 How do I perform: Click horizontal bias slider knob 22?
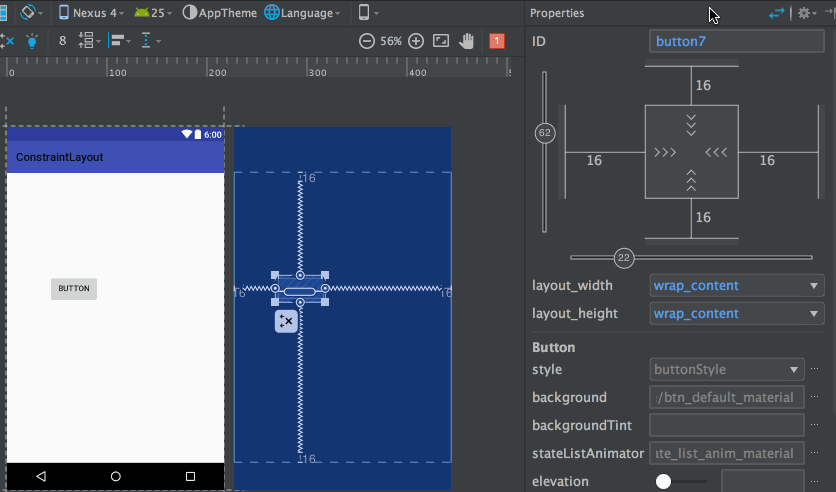pos(624,258)
